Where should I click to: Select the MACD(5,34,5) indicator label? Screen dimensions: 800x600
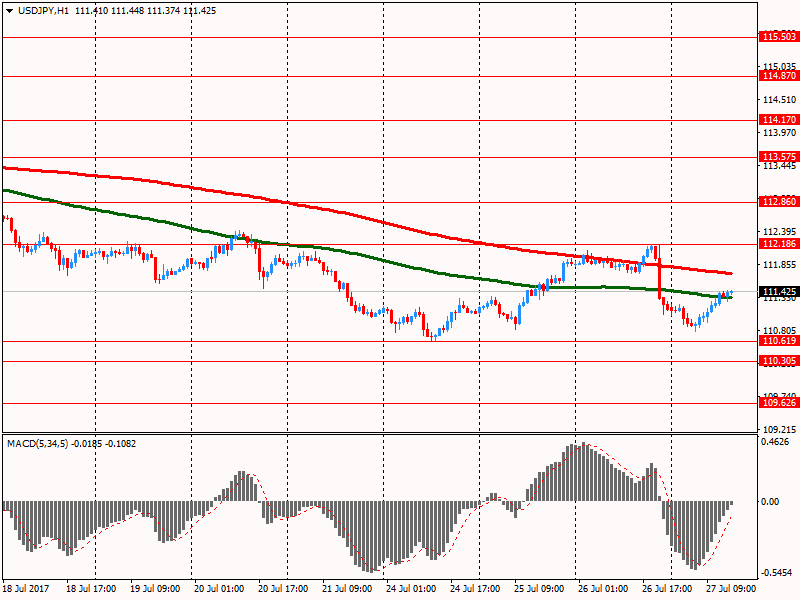pyautogui.click(x=38, y=444)
